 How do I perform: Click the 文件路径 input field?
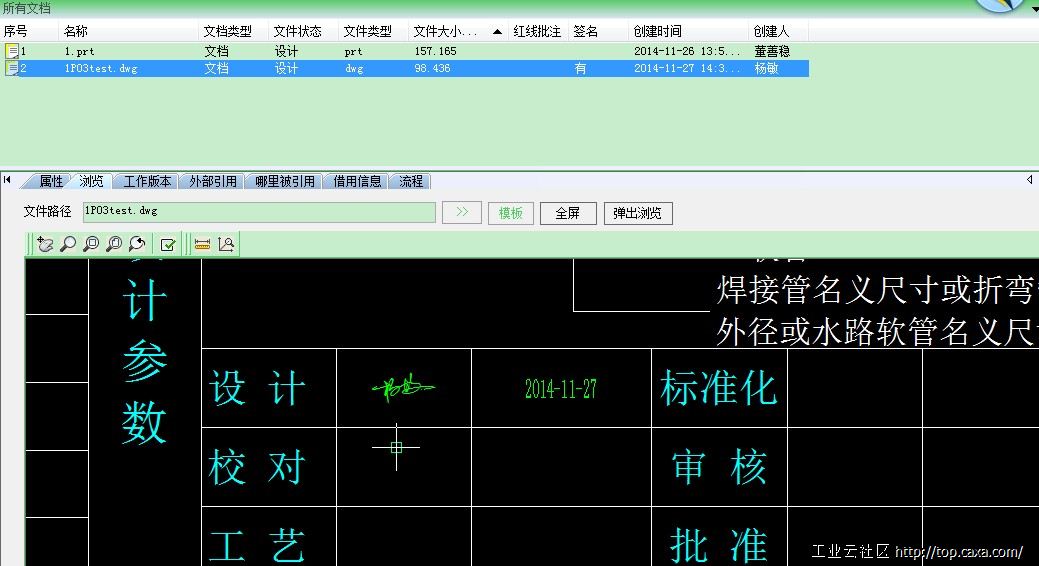pyautogui.click(x=259, y=212)
